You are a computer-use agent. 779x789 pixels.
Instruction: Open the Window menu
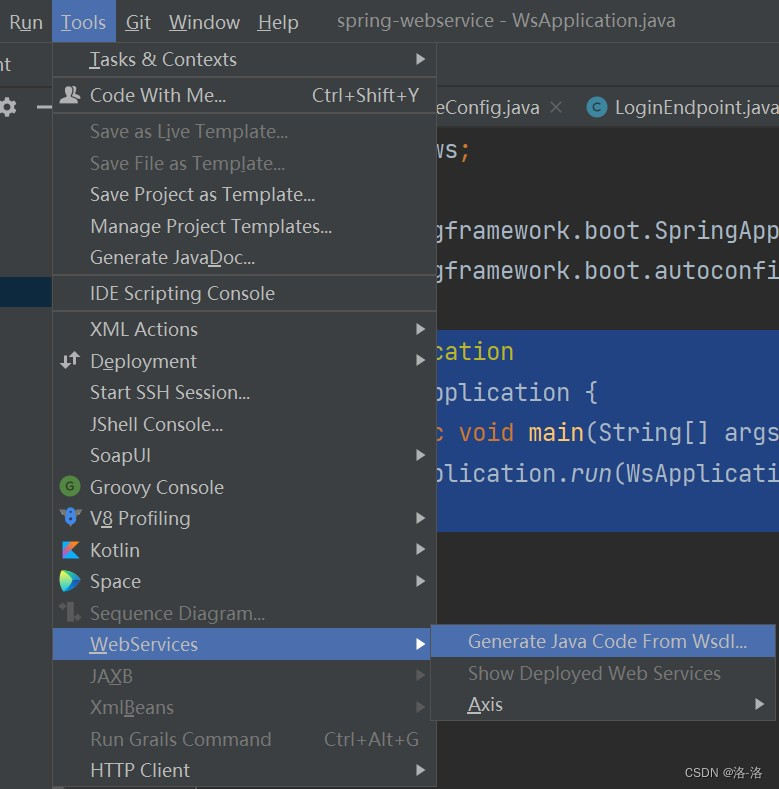(x=204, y=22)
